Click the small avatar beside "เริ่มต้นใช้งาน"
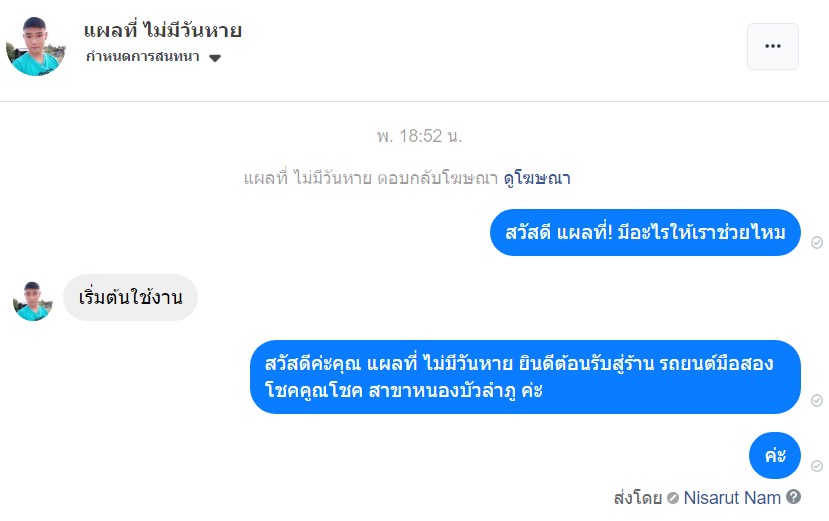The height and width of the screenshot is (521, 829). pos(33,300)
